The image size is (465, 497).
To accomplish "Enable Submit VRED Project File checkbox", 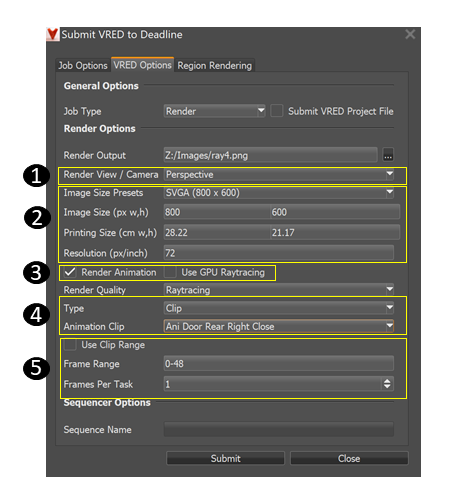I will [x=276, y=111].
